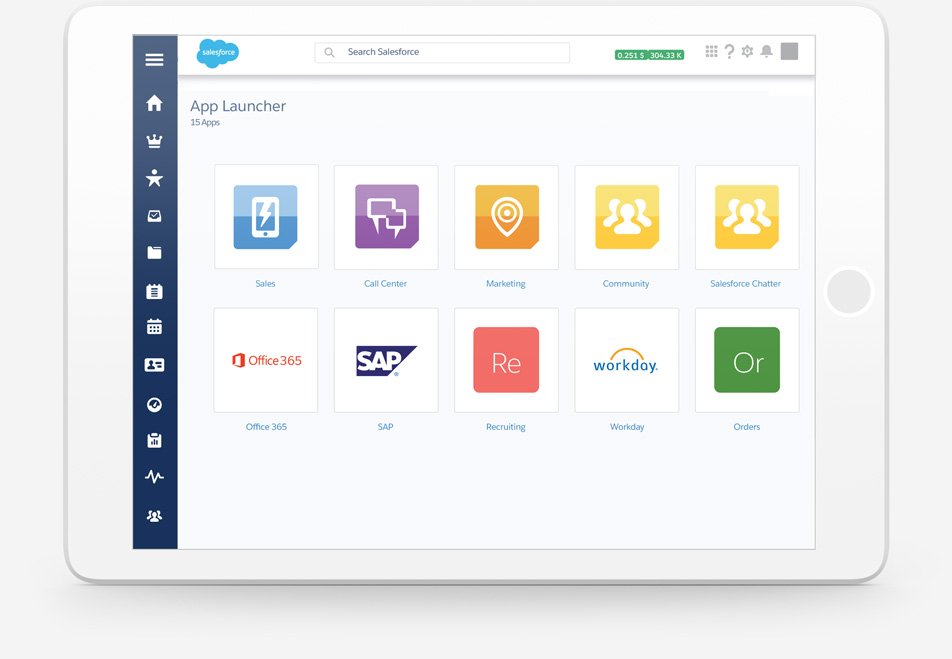Open the user avatar square in the header

pyautogui.click(x=789, y=52)
